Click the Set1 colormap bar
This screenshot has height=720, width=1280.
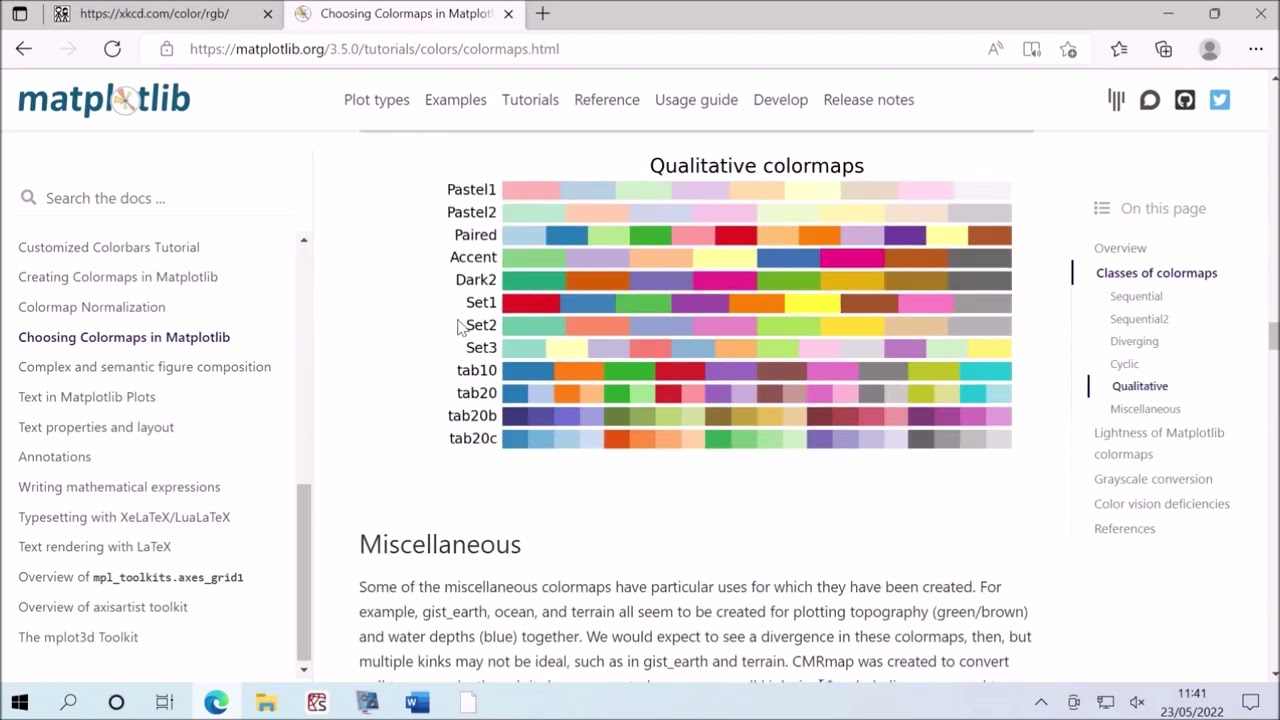757,303
